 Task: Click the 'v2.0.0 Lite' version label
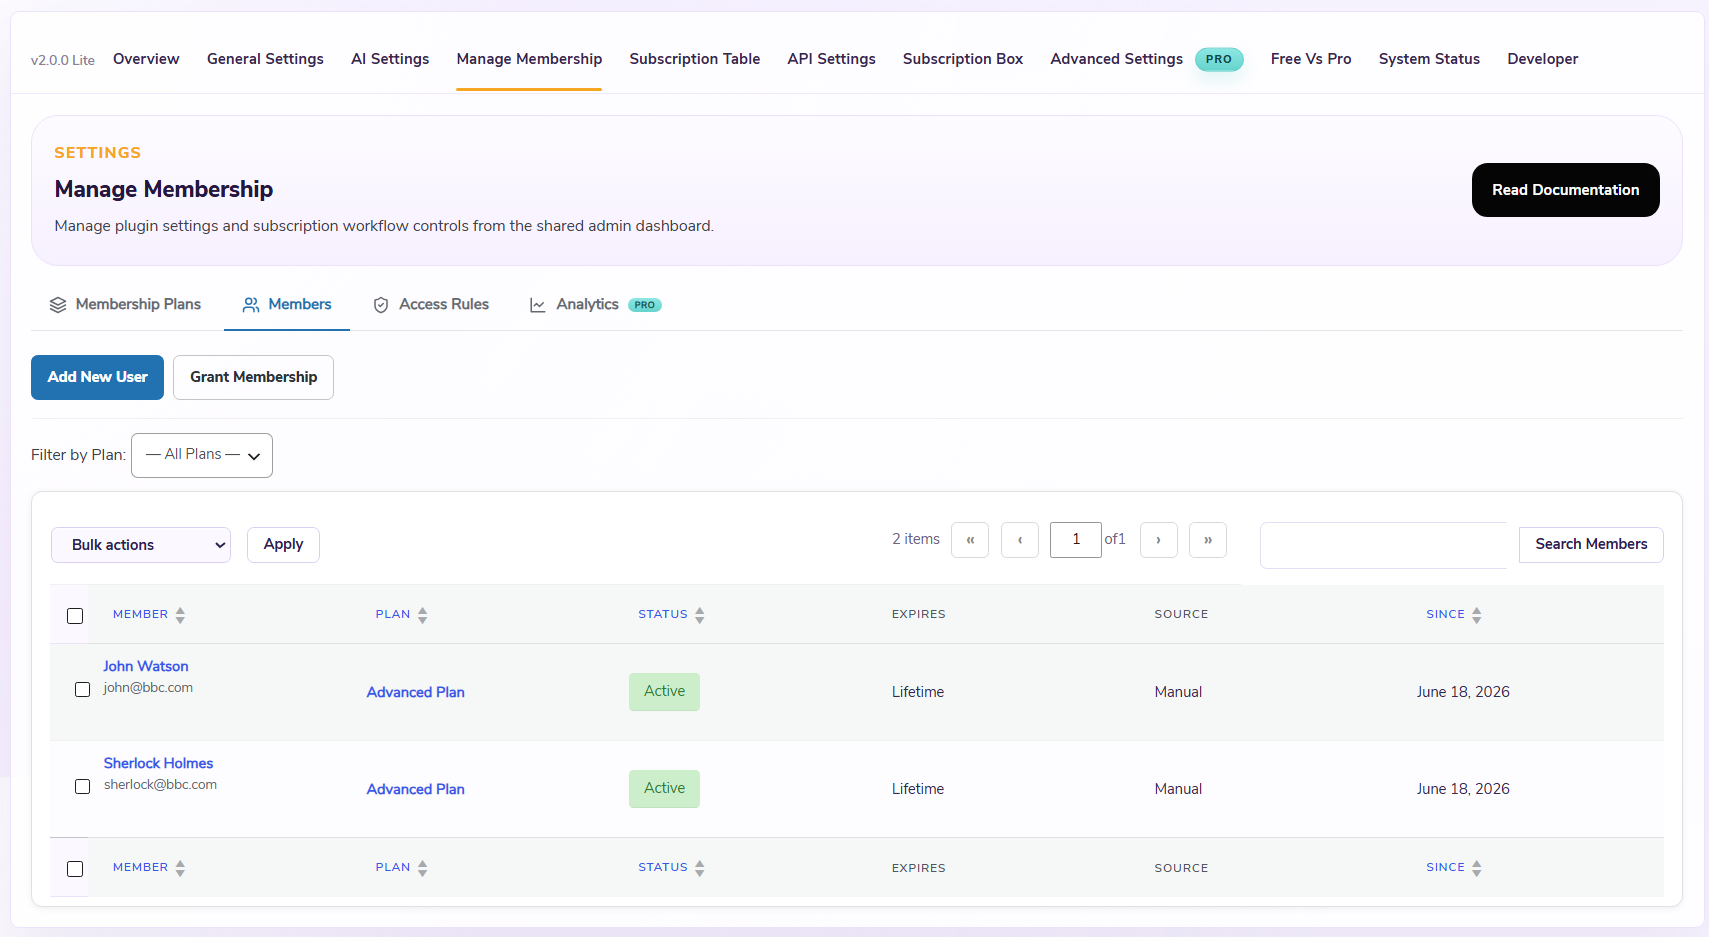point(63,60)
